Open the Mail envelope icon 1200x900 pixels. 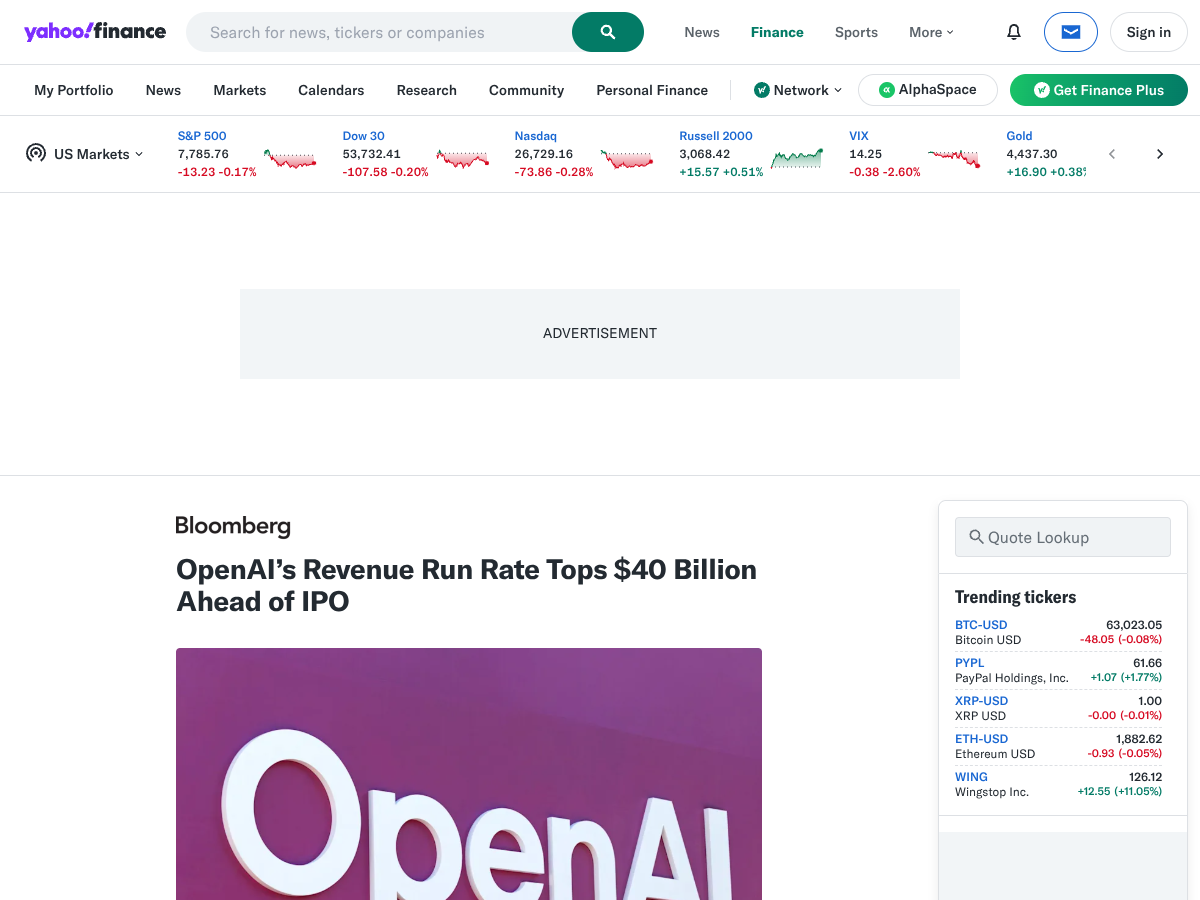pos(1071,32)
